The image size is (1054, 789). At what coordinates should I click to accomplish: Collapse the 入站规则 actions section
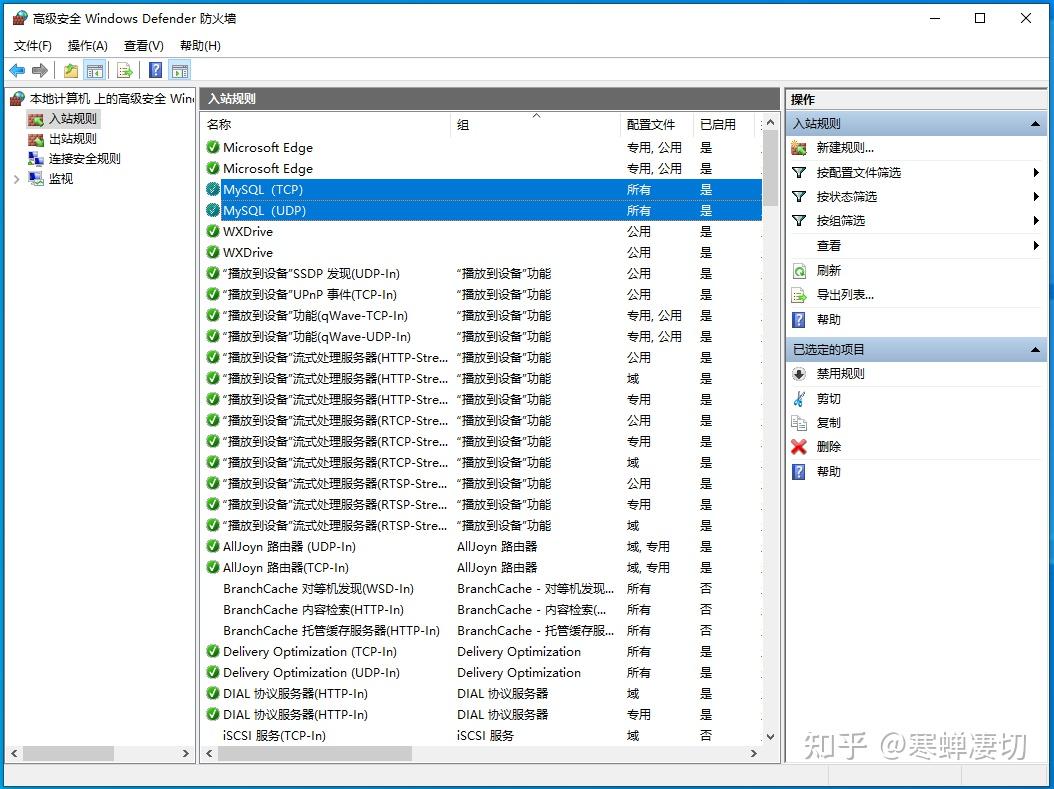1034,122
